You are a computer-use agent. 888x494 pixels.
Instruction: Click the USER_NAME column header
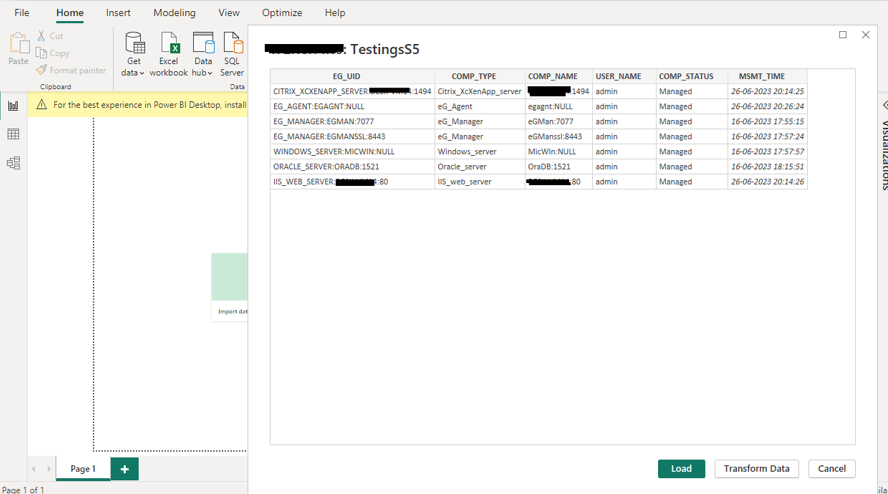624,76
